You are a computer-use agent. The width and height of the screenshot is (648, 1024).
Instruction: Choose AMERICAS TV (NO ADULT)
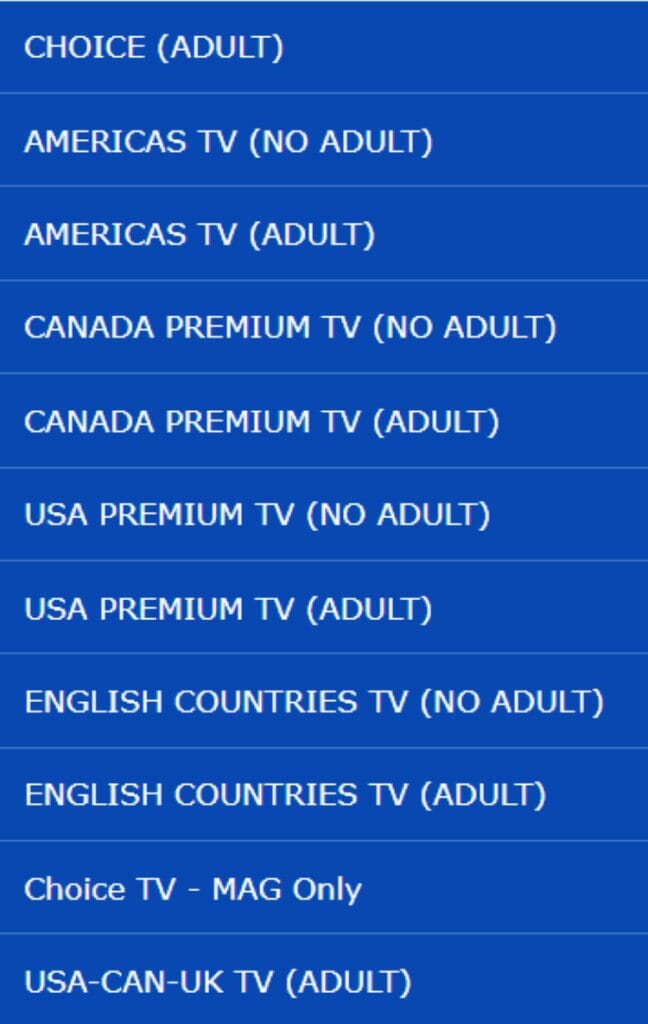pos(324,140)
